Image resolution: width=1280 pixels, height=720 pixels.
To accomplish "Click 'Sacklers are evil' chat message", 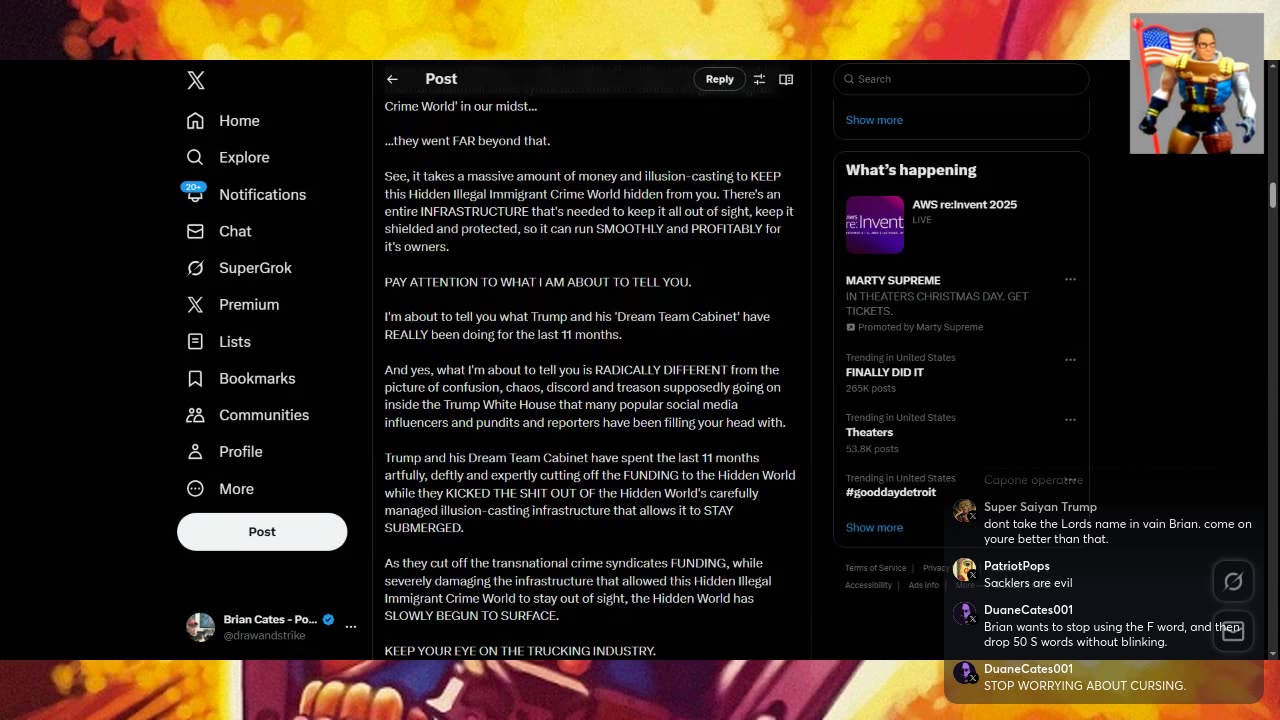I will (1028, 583).
